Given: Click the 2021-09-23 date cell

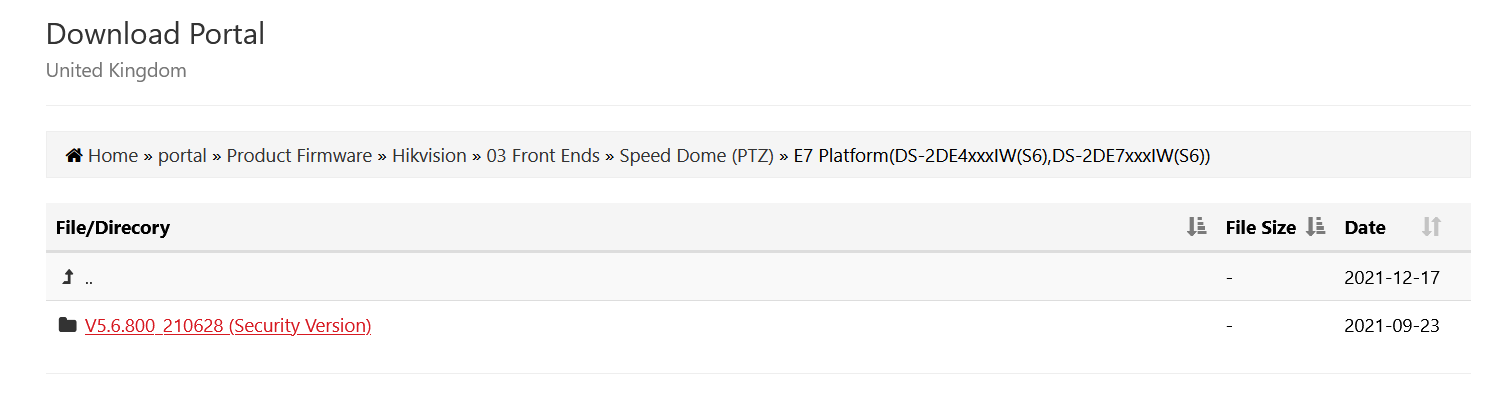Looking at the screenshot, I should click(1391, 326).
